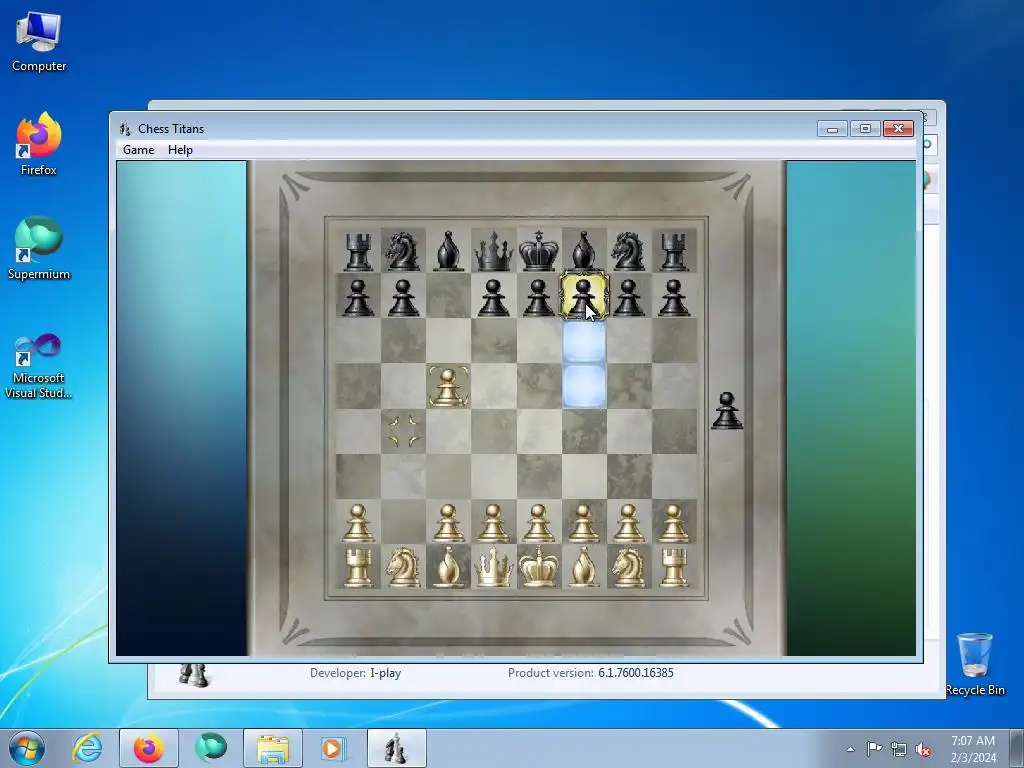Select the white bishop left of the queen

coord(448,567)
